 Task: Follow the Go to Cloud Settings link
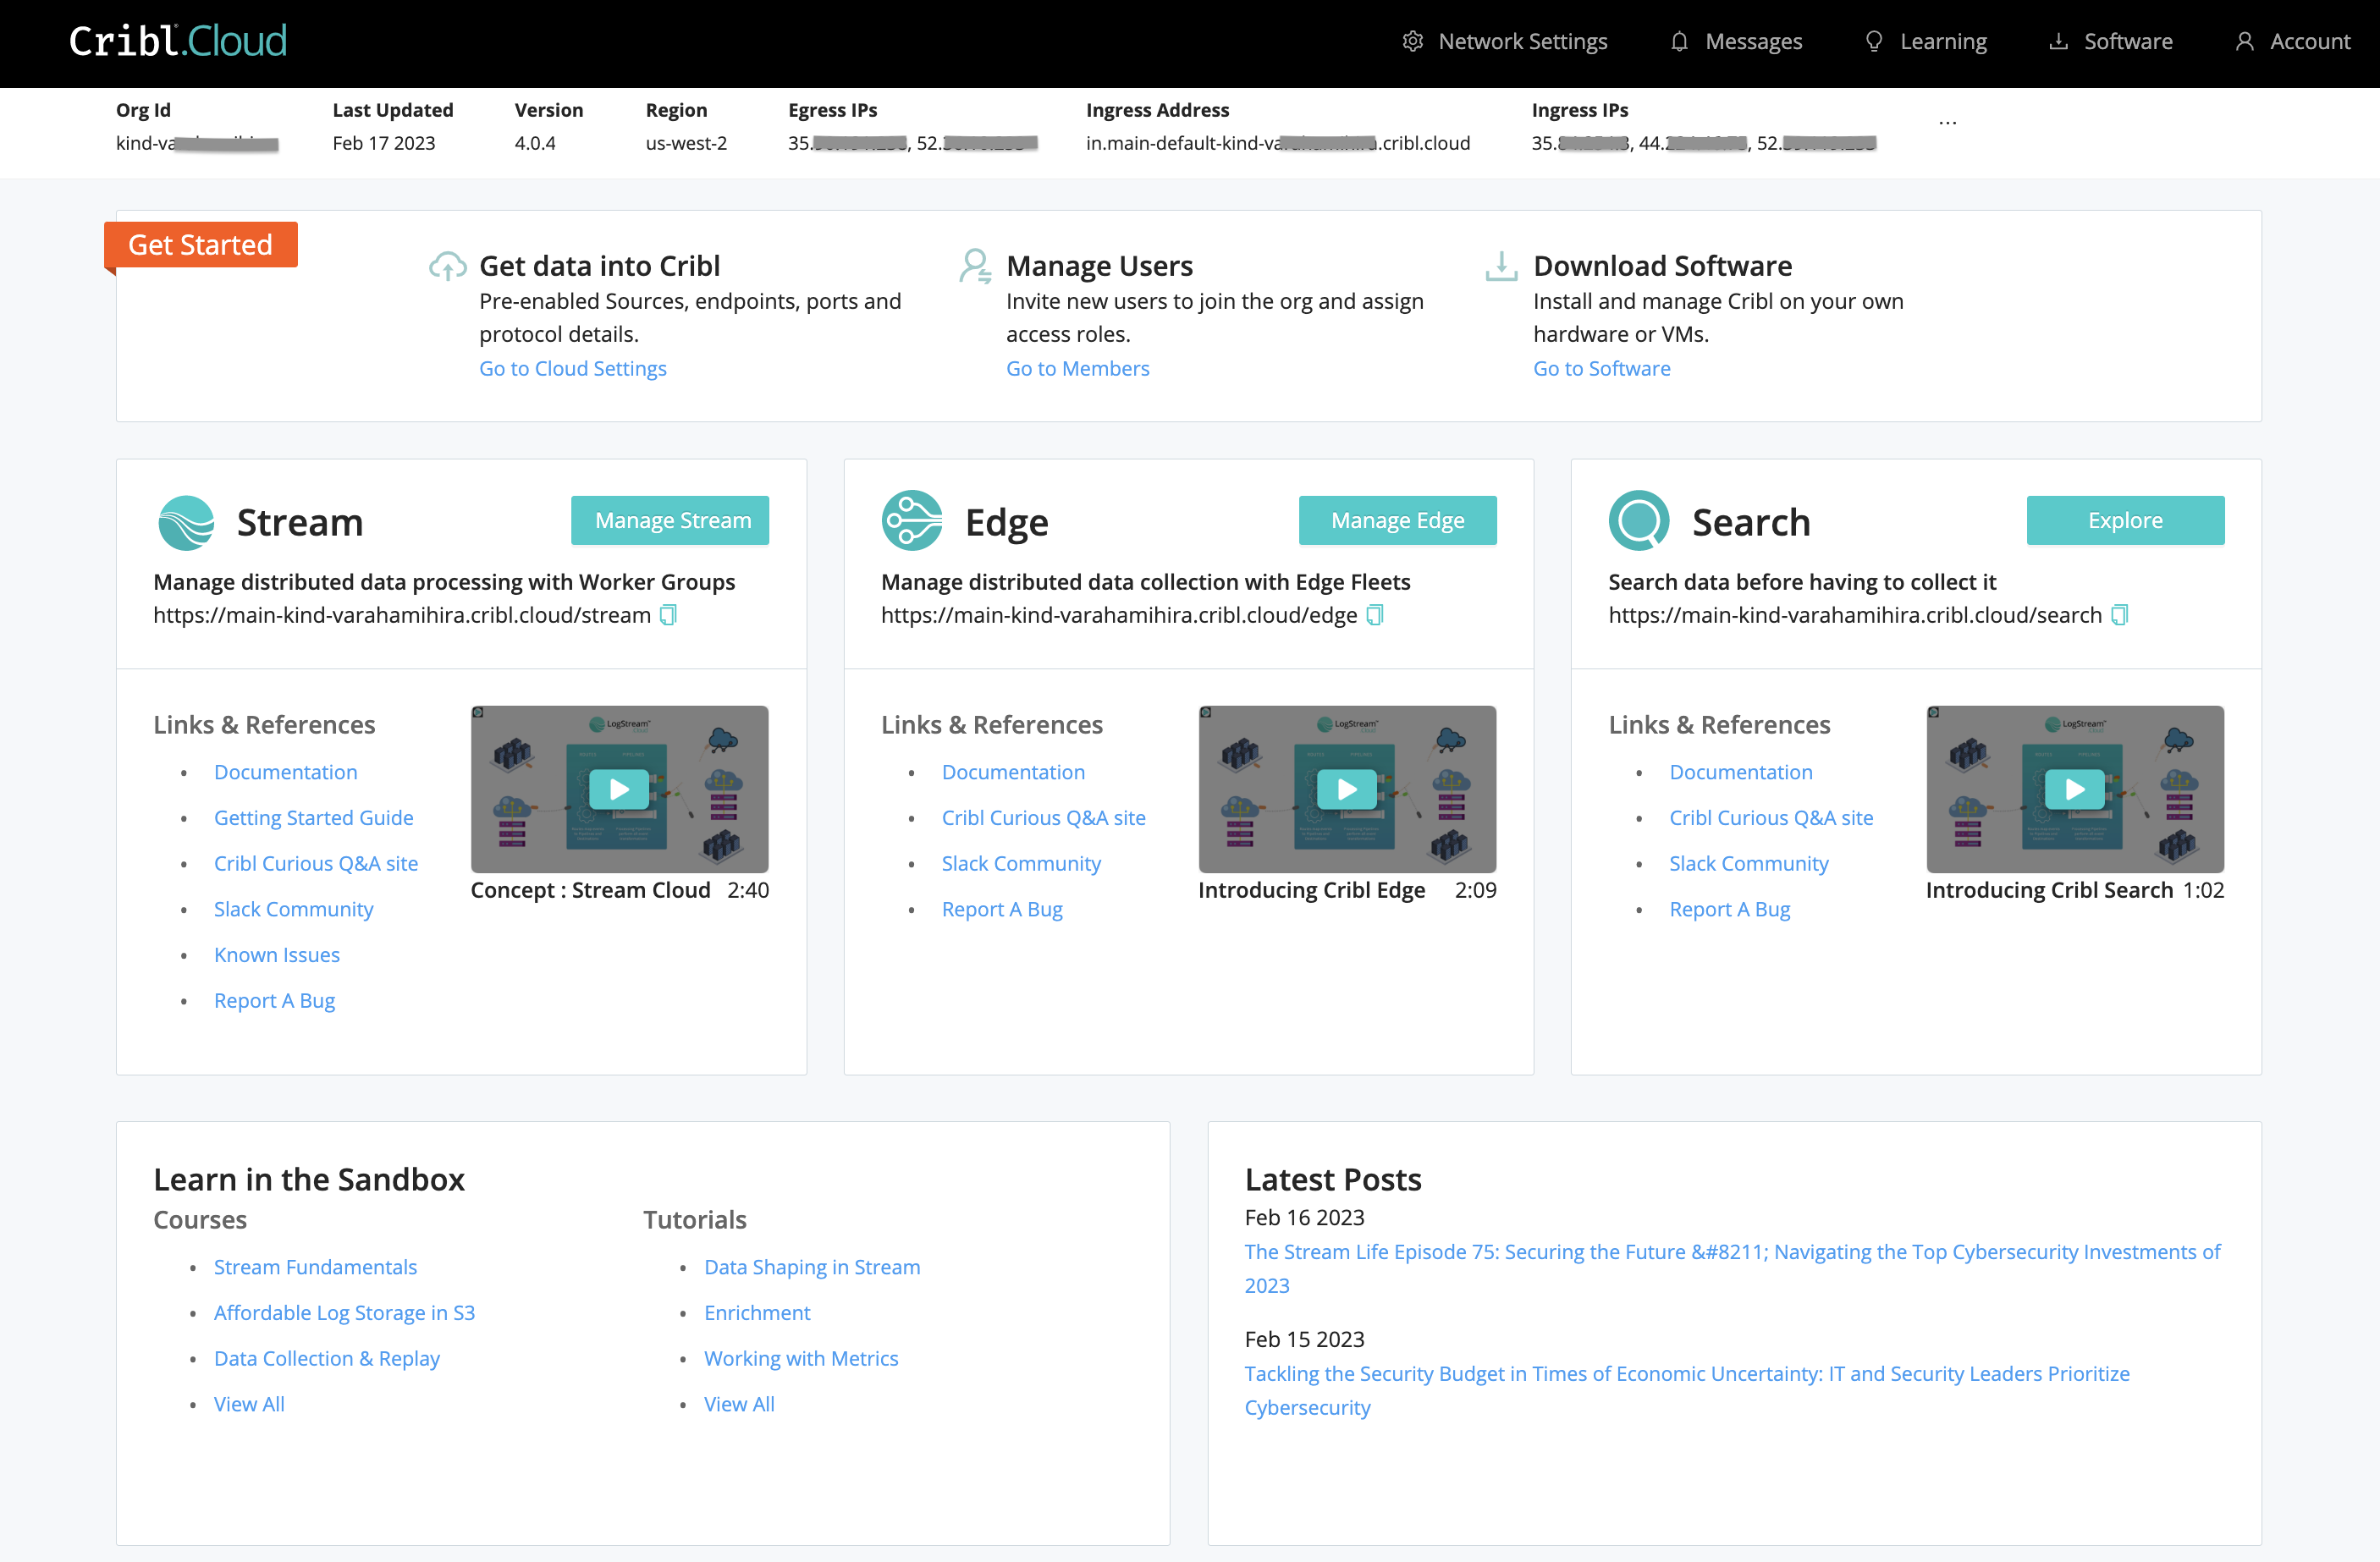[572, 368]
